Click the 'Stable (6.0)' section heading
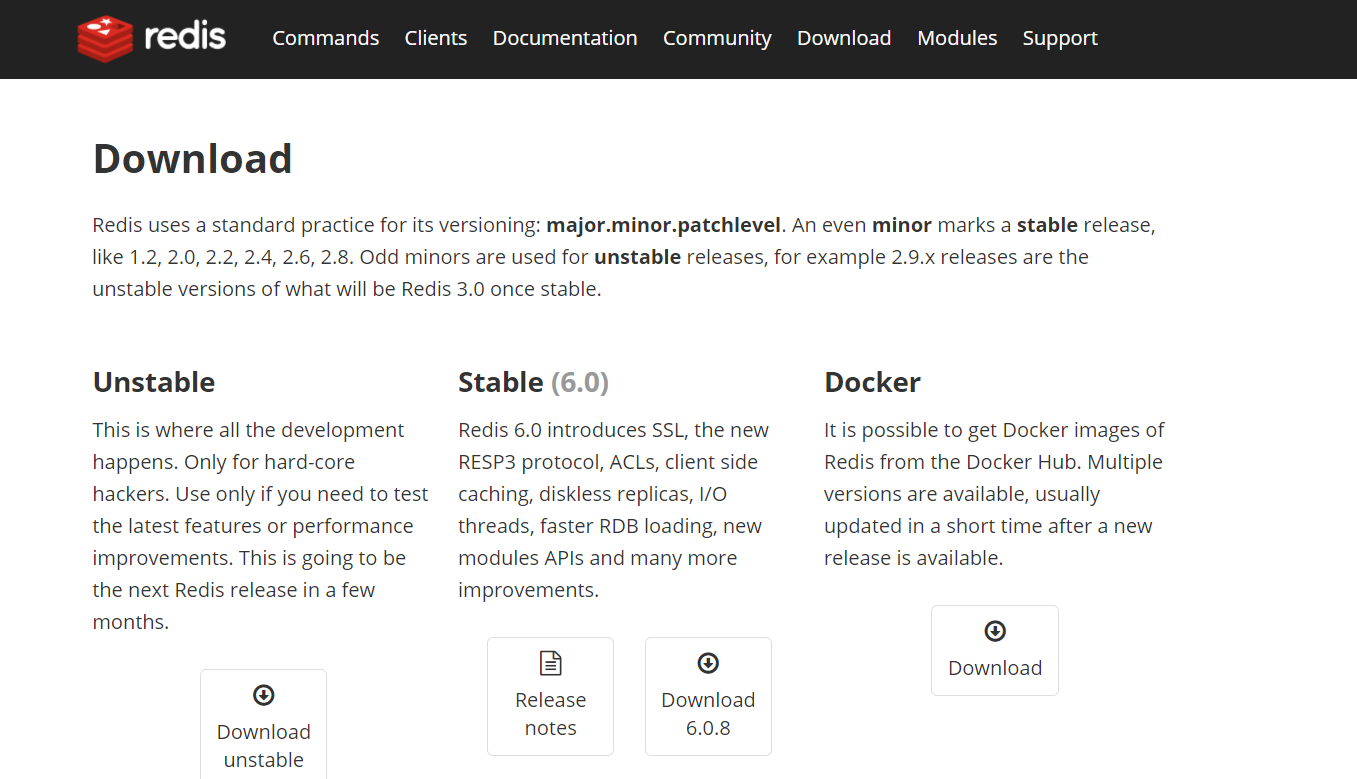The height and width of the screenshot is (779, 1357). (x=533, y=382)
